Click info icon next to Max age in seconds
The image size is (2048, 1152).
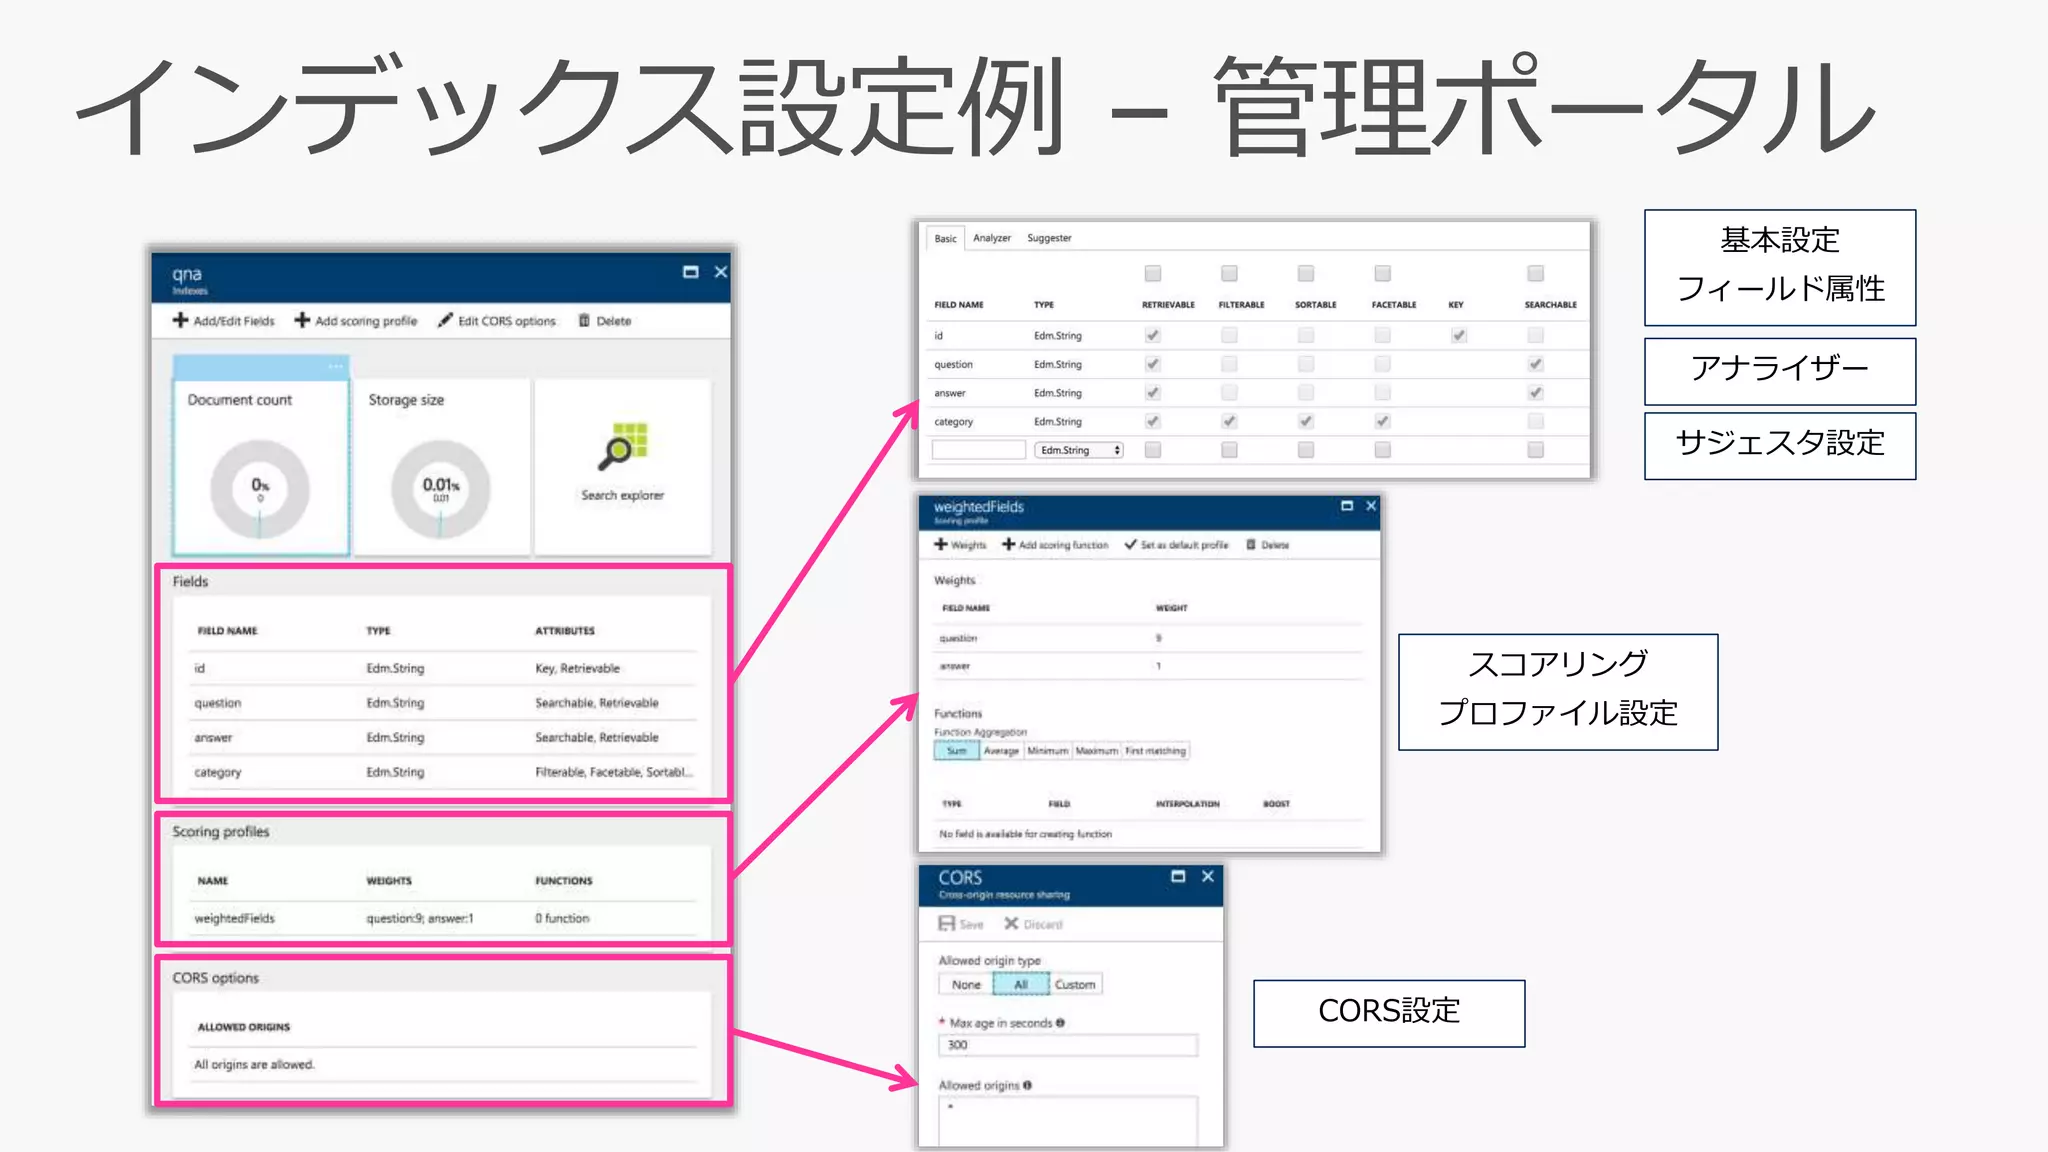pos(1060,1023)
